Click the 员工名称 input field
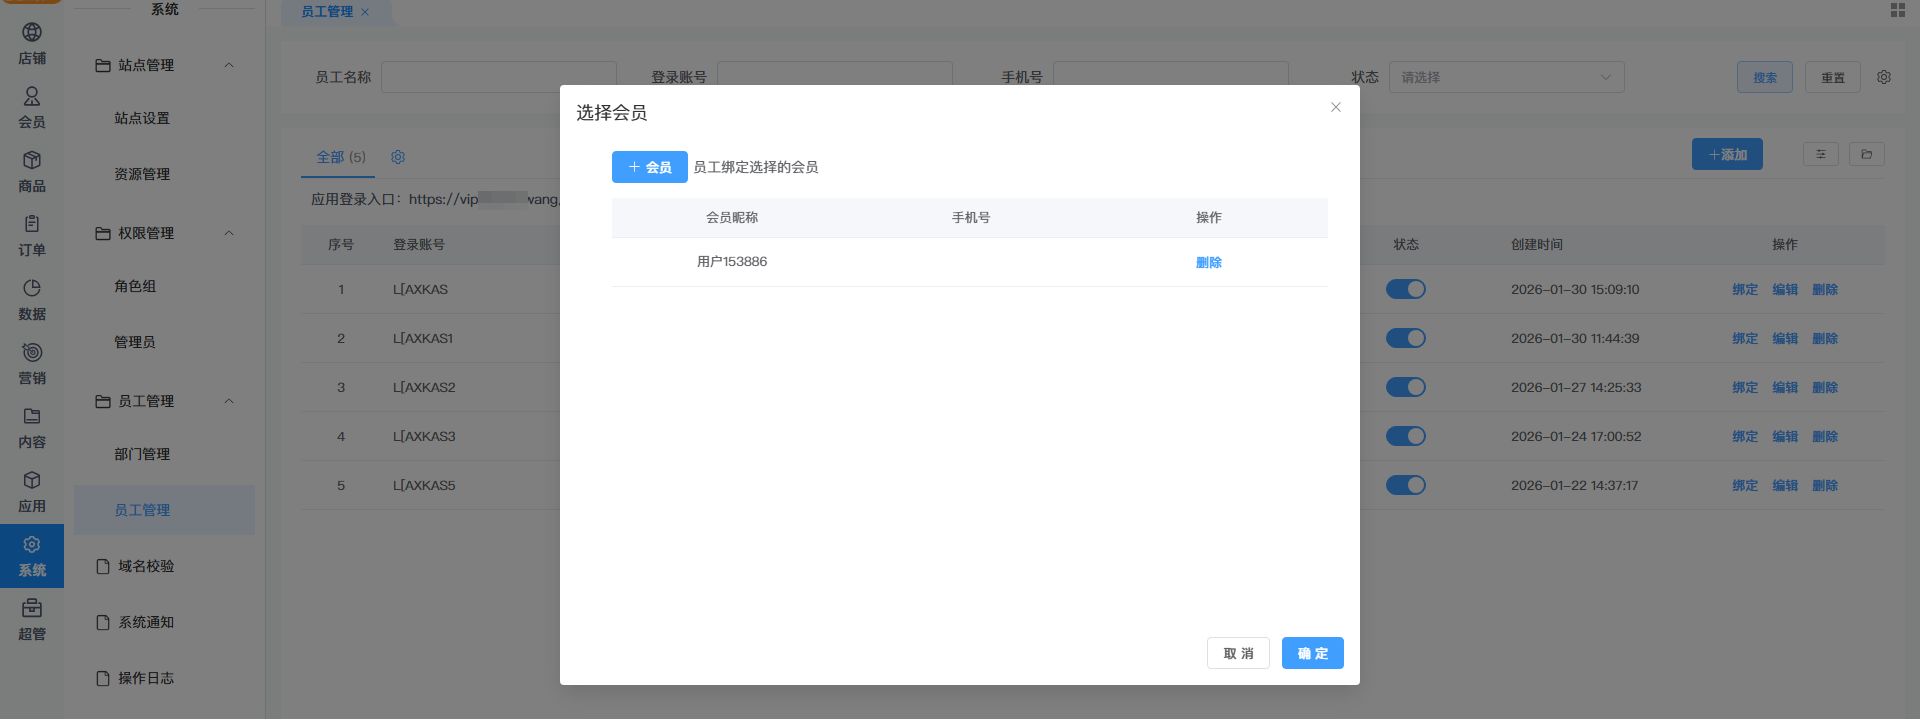This screenshot has height=719, width=1920. point(498,77)
